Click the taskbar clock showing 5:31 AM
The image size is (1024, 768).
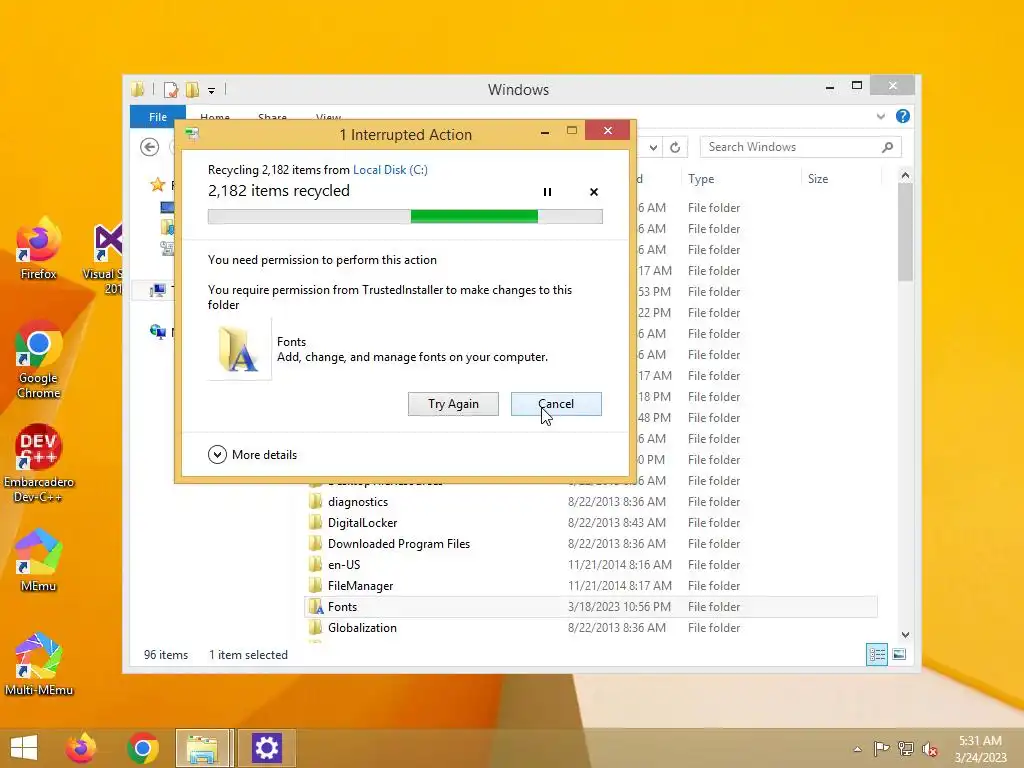coord(980,749)
